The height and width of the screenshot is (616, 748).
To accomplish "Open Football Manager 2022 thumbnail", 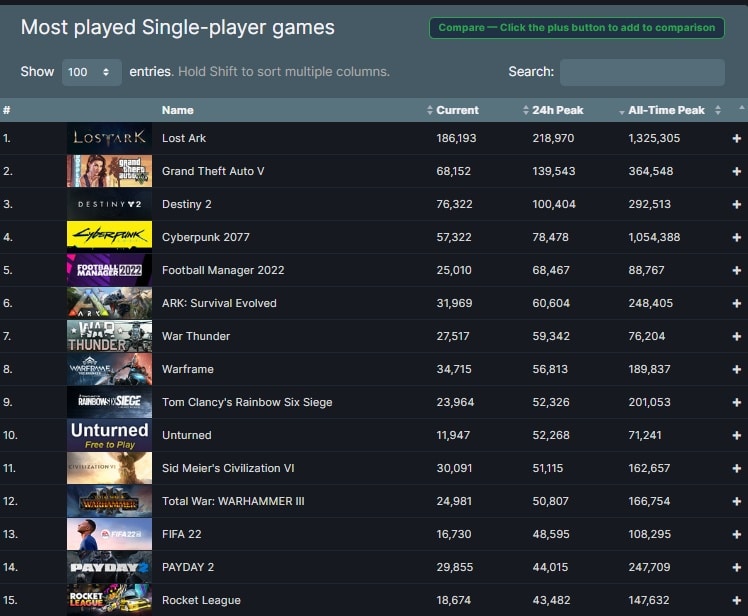I will (x=109, y=270).
